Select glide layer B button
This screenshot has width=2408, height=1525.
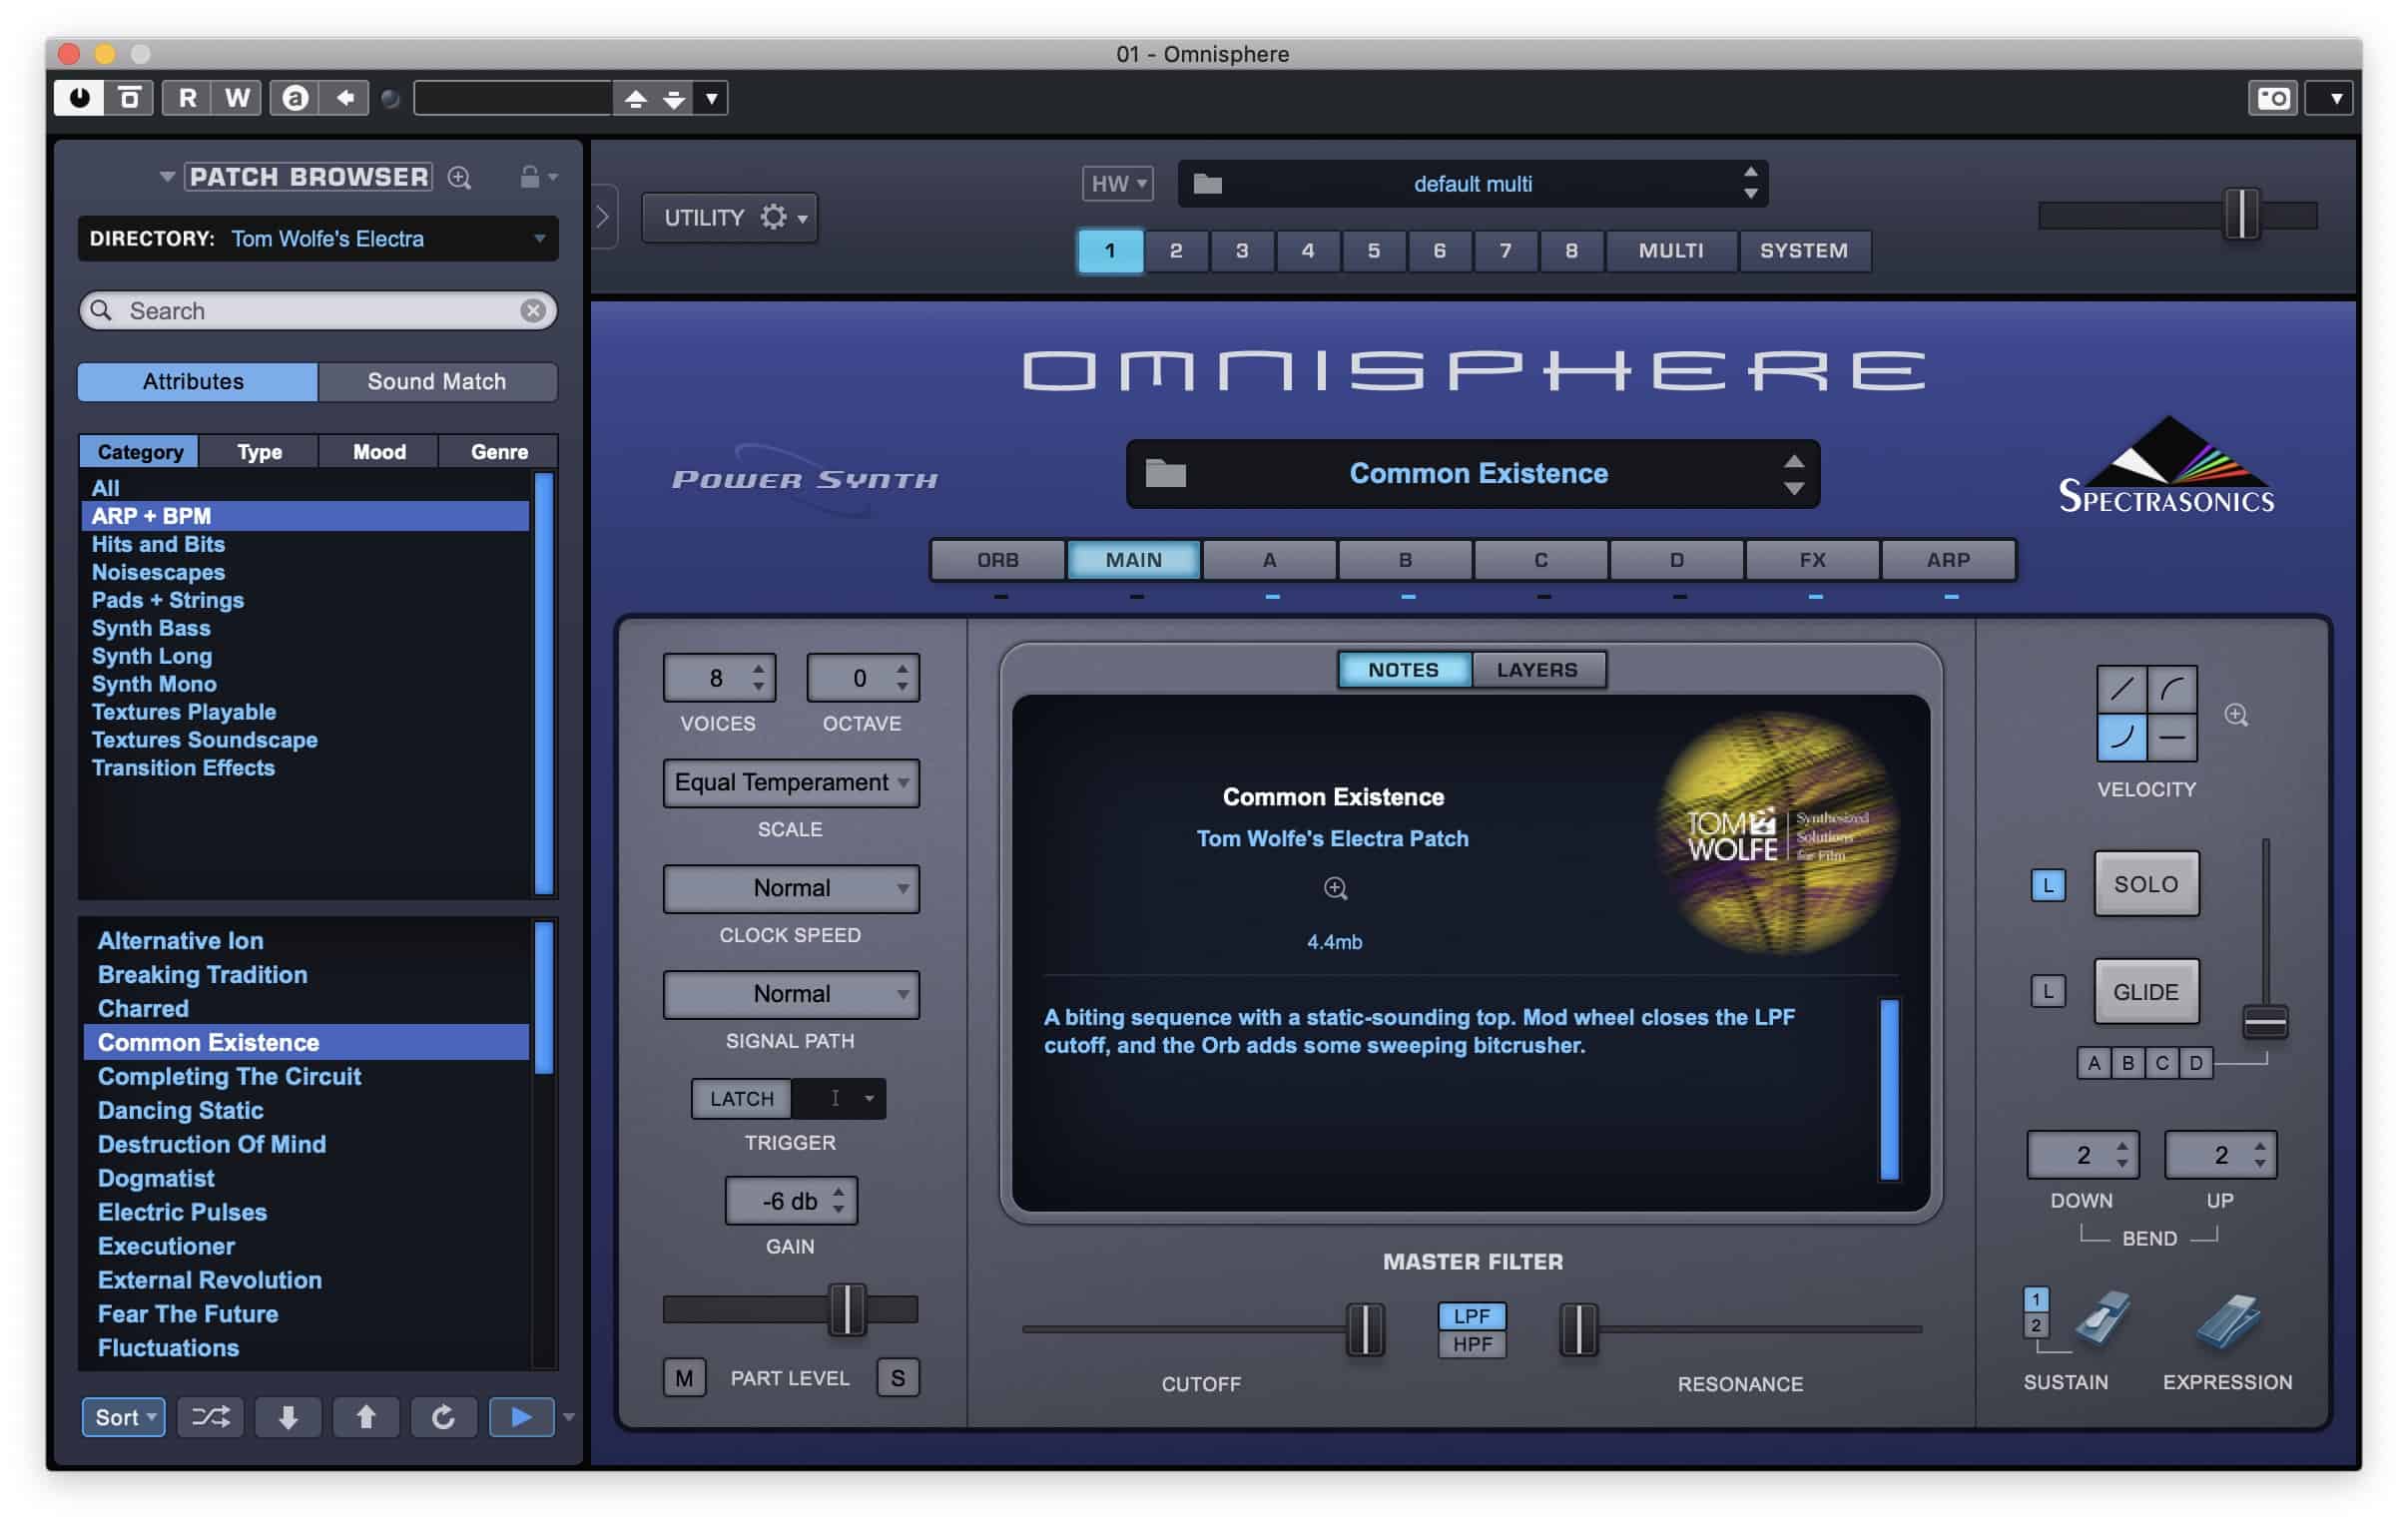2127,1062
